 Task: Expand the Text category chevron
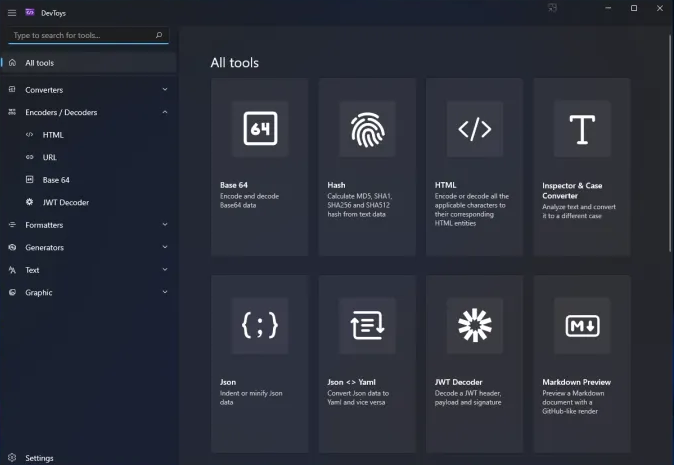click(x=165, y=270)
